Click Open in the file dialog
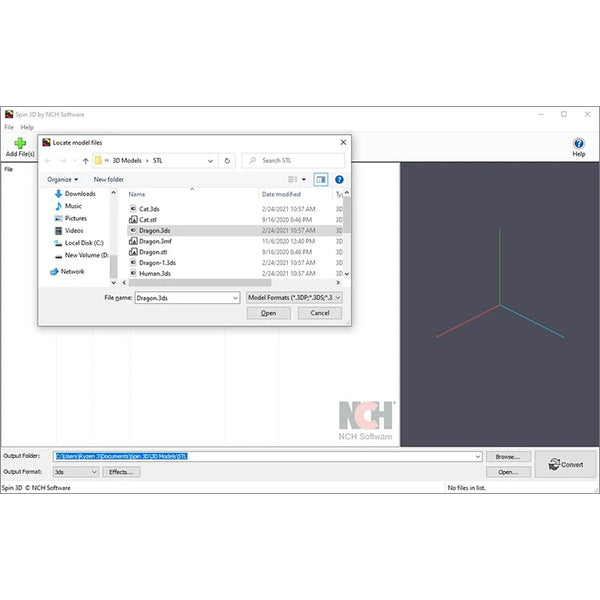600x600 pixels. (x=268, y=313)
